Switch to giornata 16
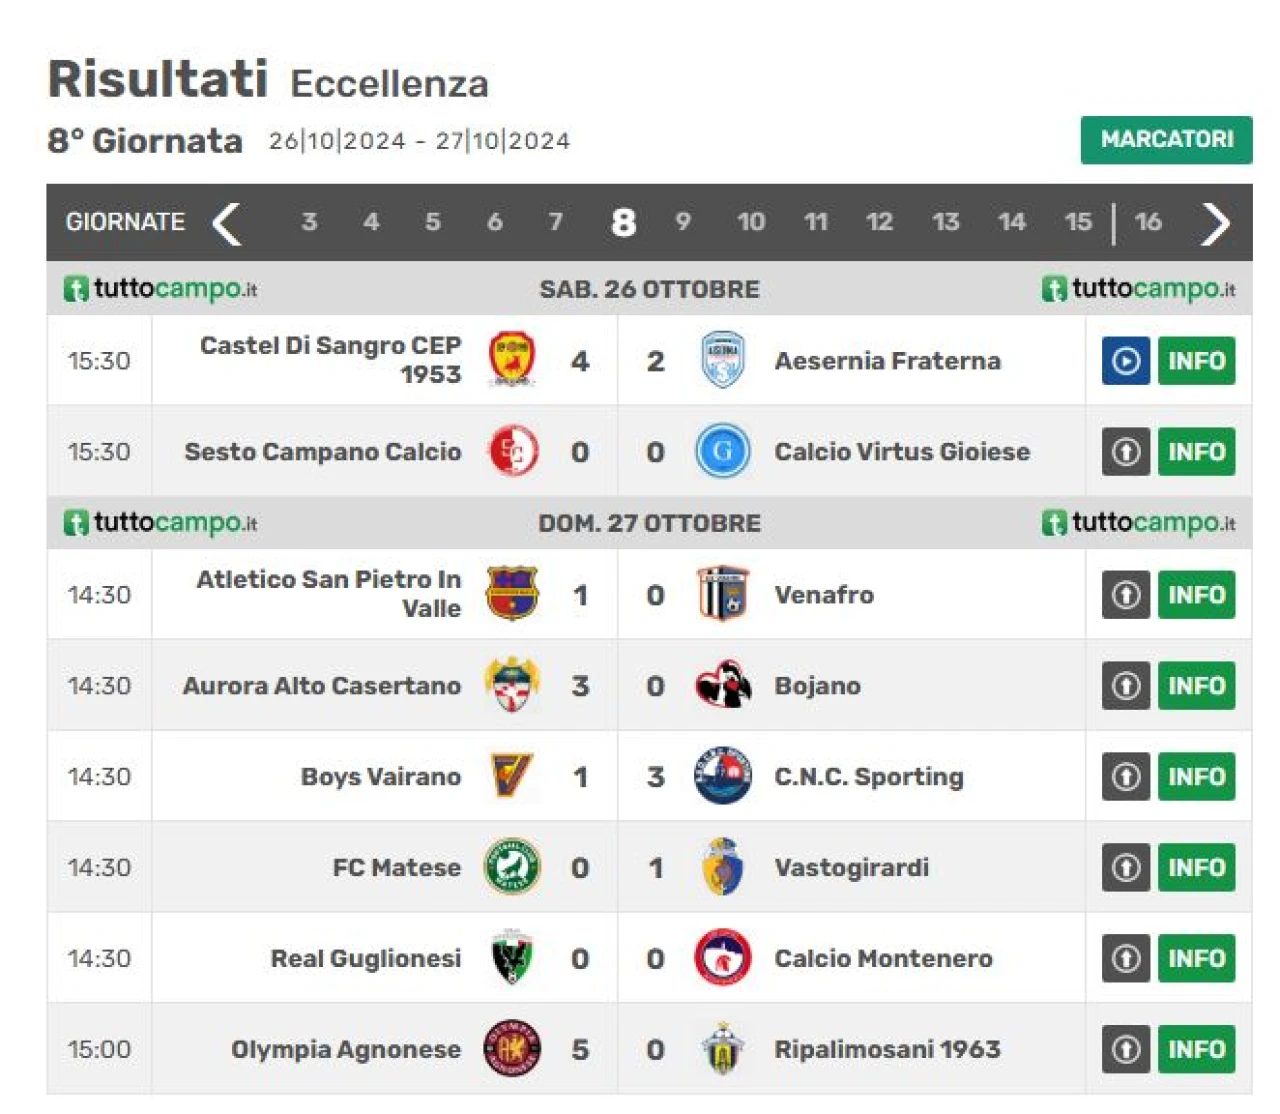The width and height of the screenshot is (1280, 1114). point(1148,221)
